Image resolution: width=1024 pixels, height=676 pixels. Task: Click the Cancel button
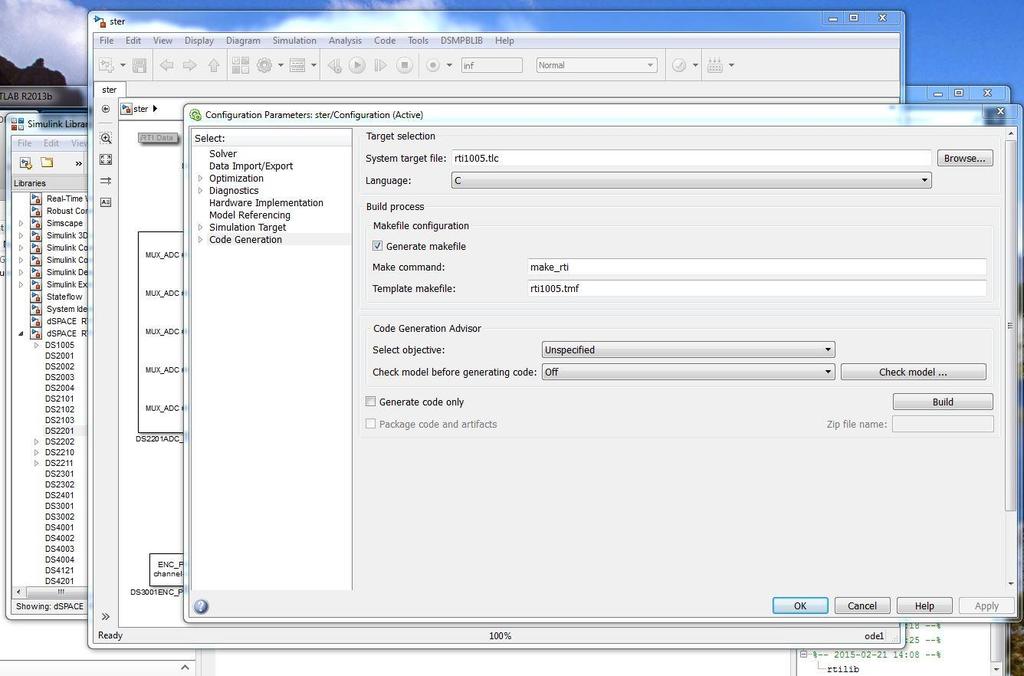tap(862, 605)
